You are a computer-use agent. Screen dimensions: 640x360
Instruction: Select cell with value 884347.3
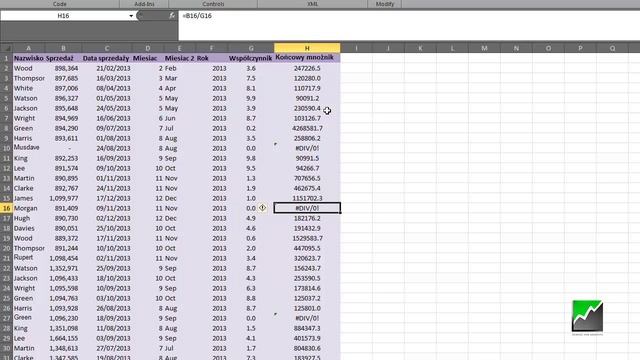click(307, 328)
